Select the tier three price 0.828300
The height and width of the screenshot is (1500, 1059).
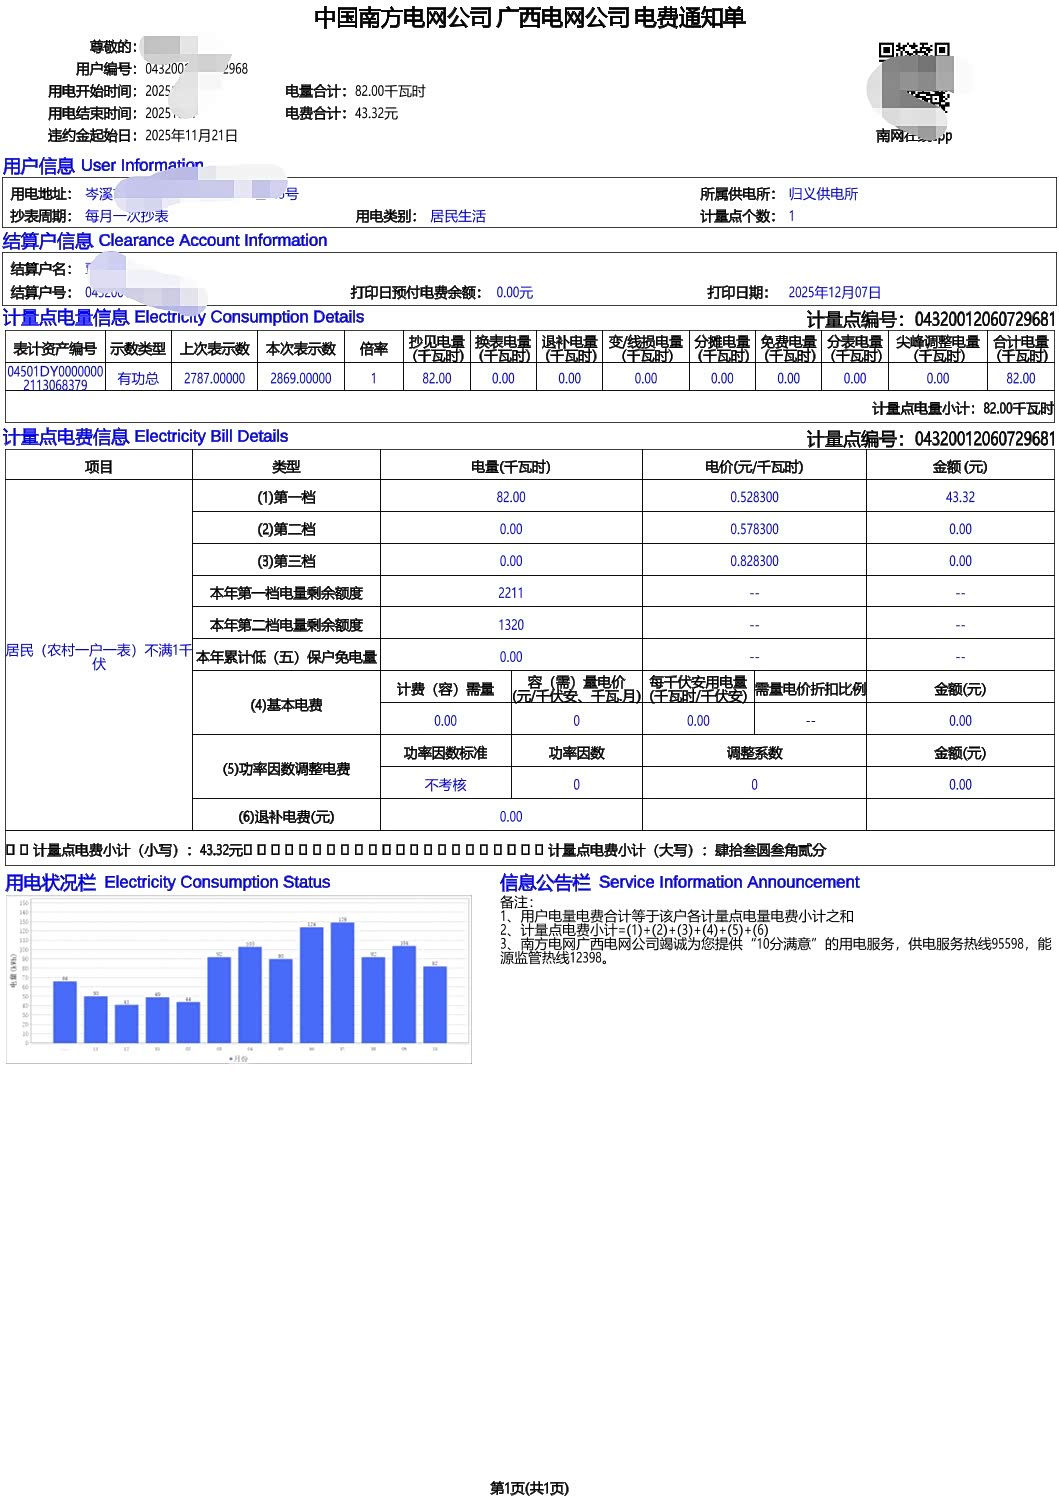point(754,561)
